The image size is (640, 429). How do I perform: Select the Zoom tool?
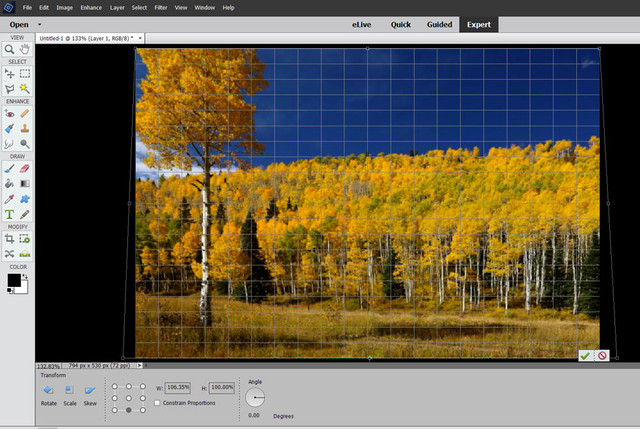9,50
